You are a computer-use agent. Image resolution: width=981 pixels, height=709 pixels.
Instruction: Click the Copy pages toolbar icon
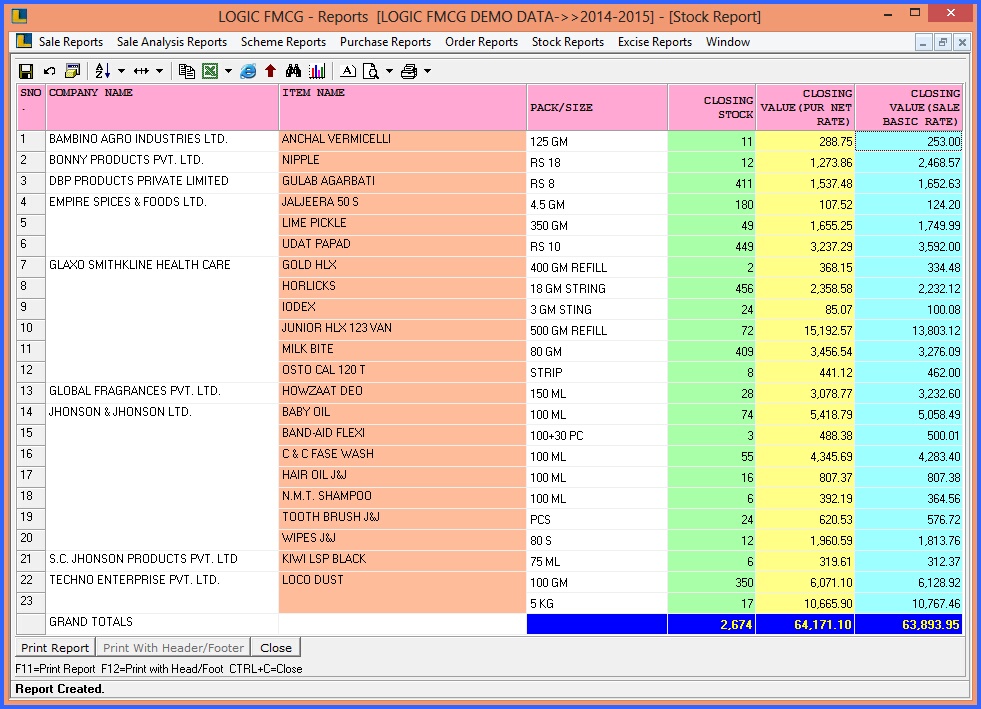(186, 71)
